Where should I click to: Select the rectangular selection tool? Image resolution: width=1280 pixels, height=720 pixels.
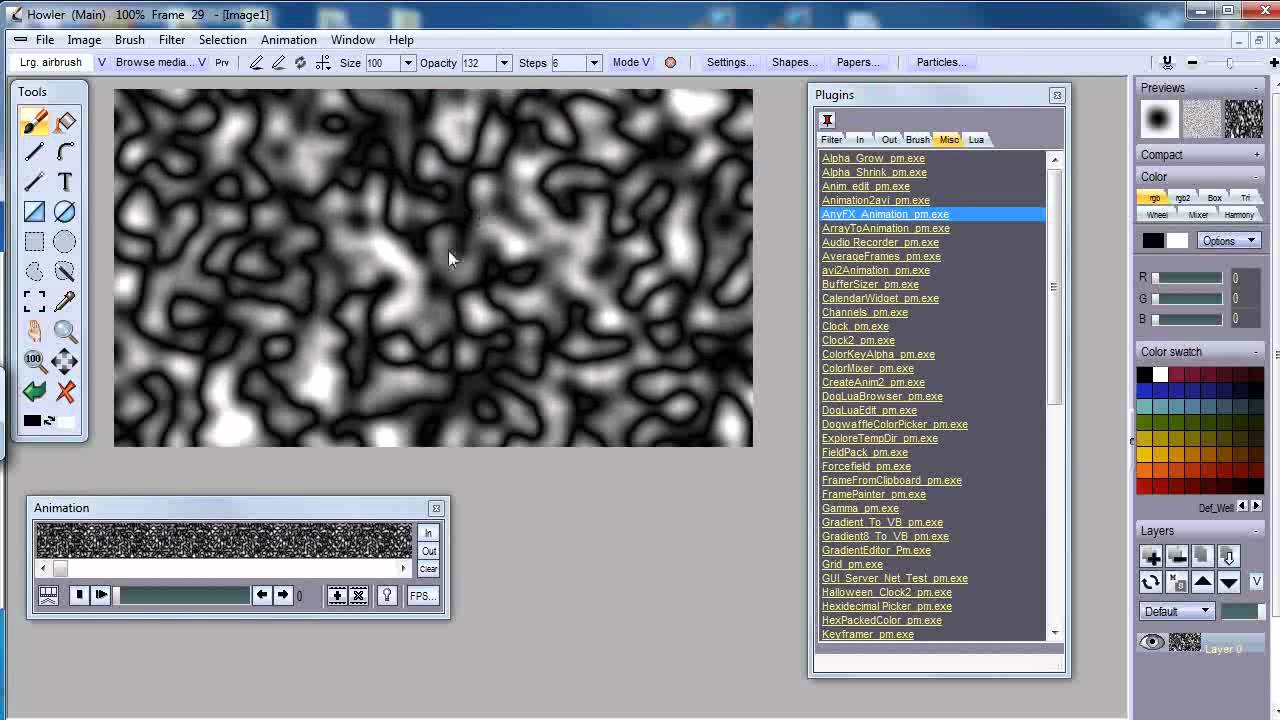click(35, 242)
